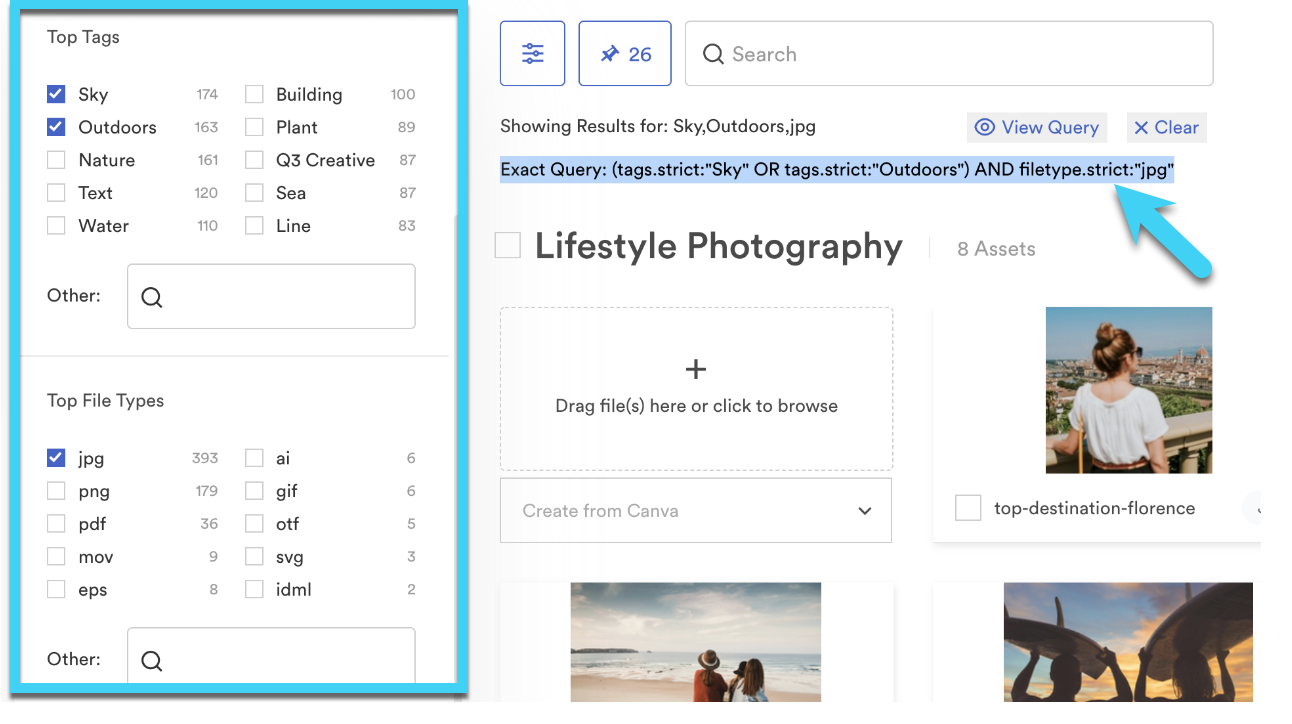Click the eye icon on View Query
Viewport: 1292px width, 724px height.
tap(985, 127)
